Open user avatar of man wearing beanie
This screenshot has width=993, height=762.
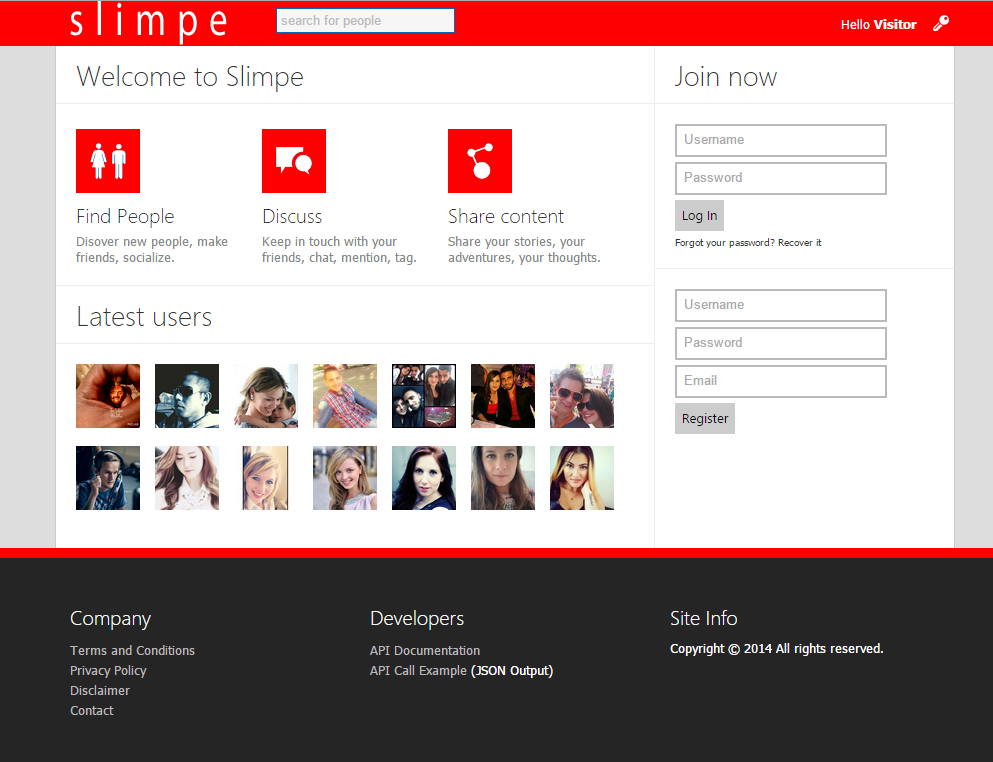click(x=108, y=478)
